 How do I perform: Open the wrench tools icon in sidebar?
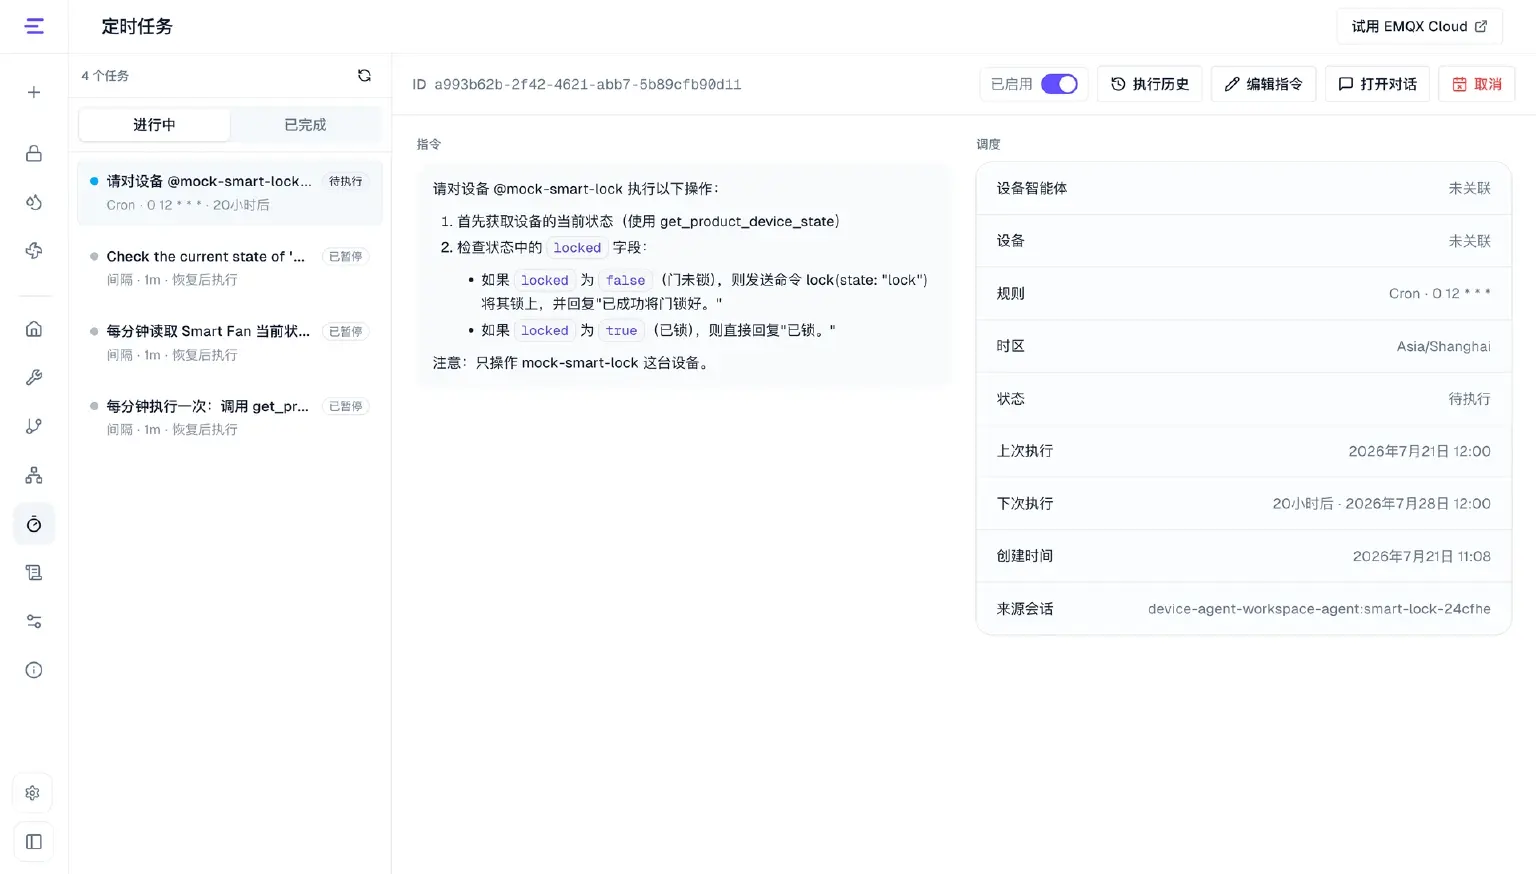pos(34,377)
